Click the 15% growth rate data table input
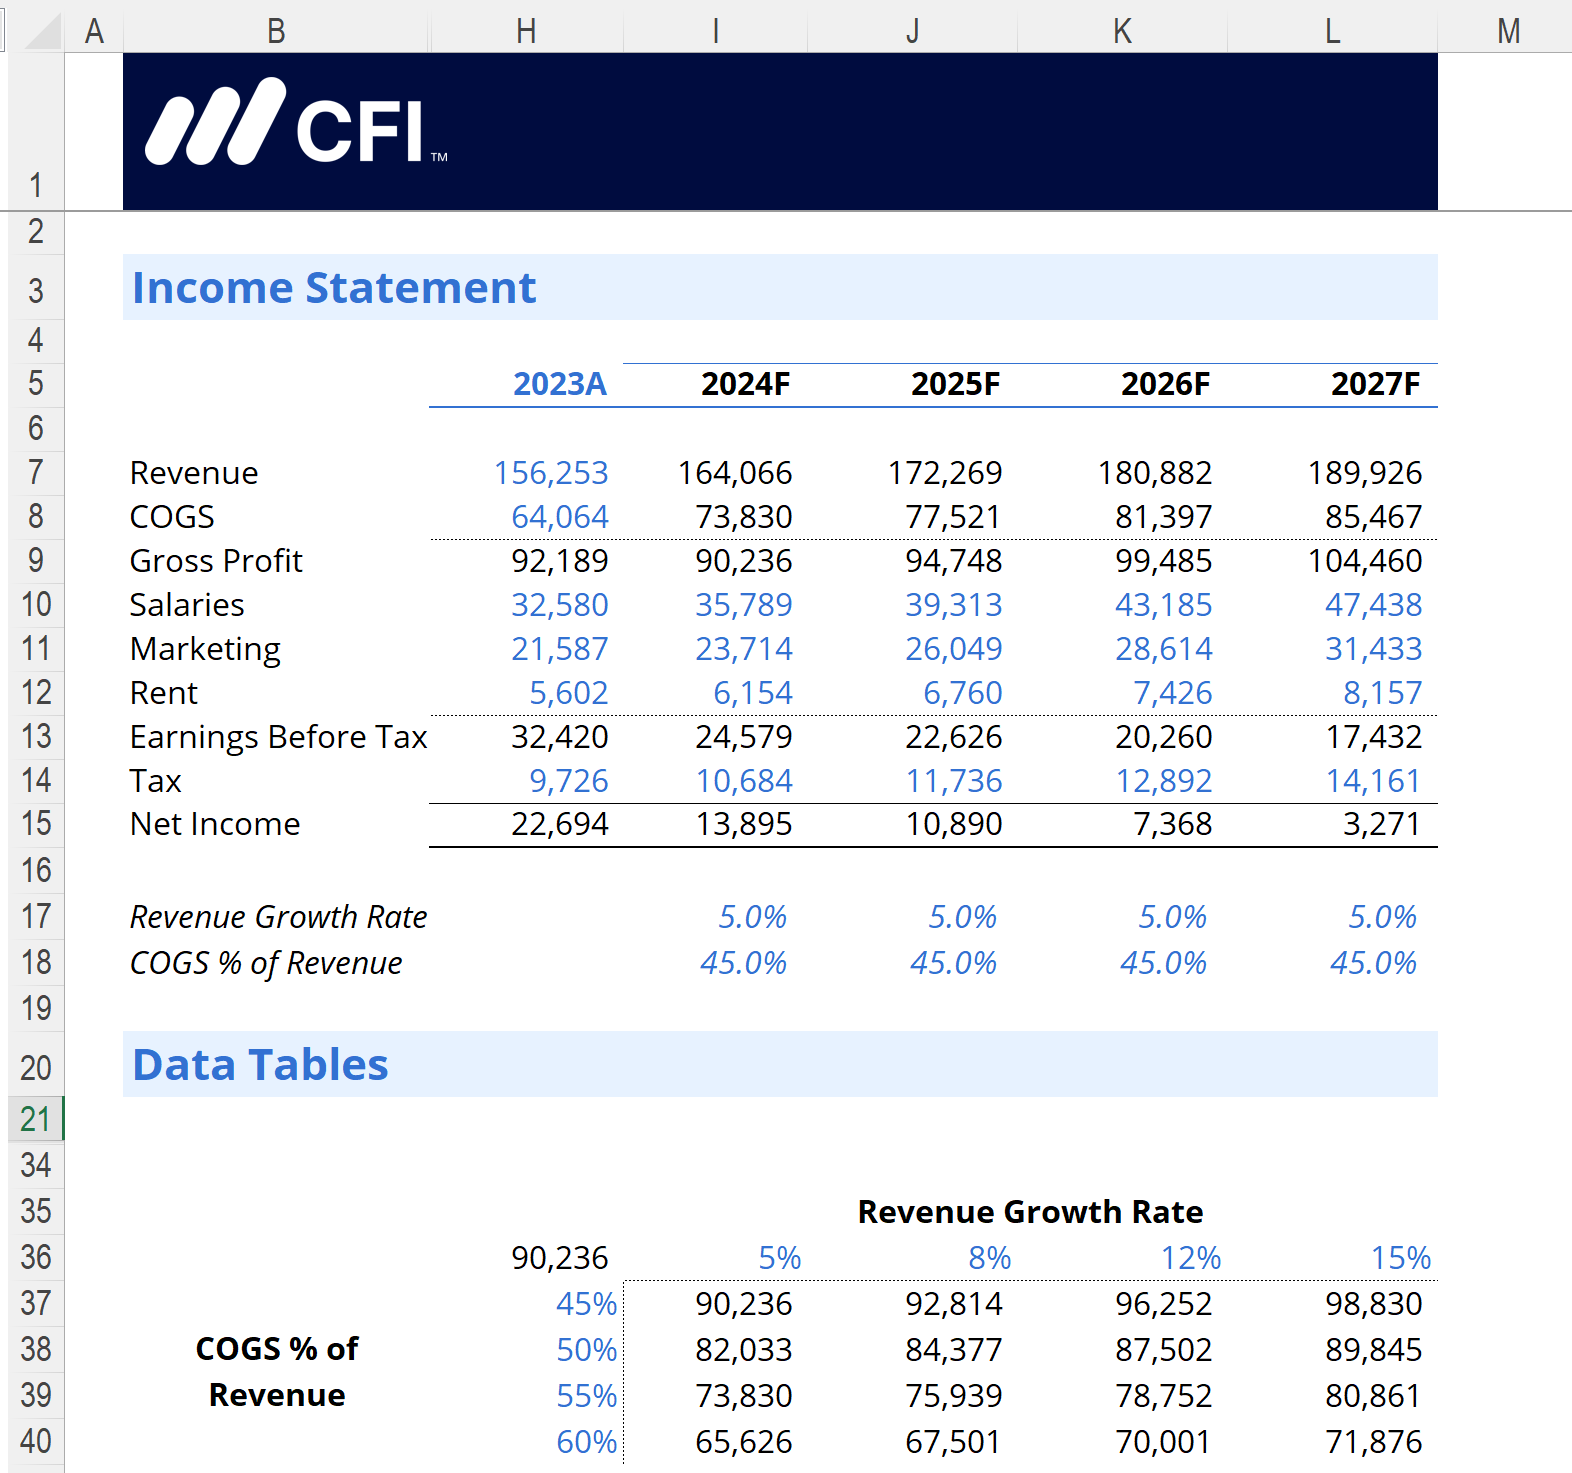Viewport: 1572px width, 1473px height. (x=1401, y=1257)
